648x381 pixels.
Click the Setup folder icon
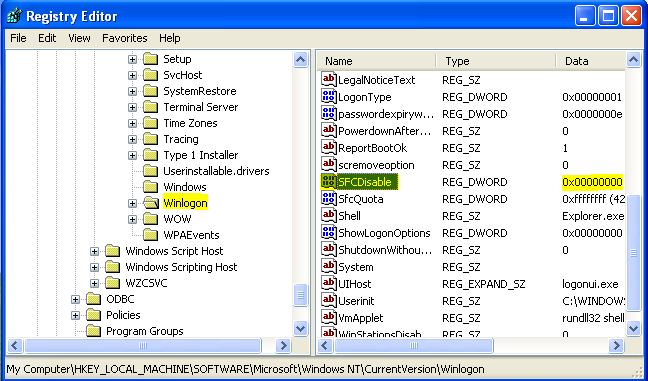150,59
